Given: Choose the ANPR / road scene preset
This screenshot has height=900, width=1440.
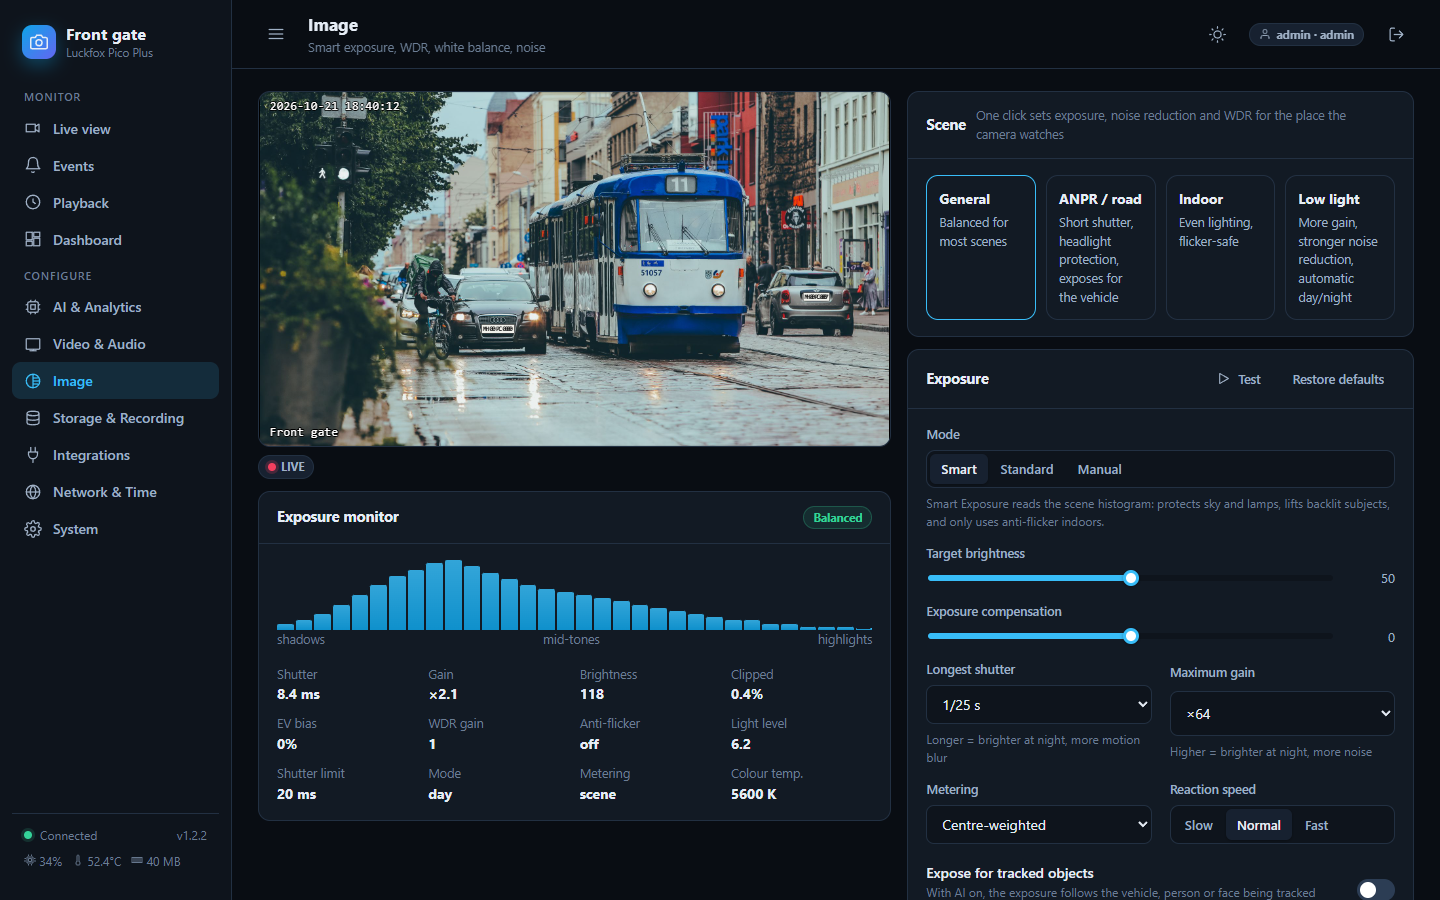Looking at the screenshot, I should [1101, 248].
